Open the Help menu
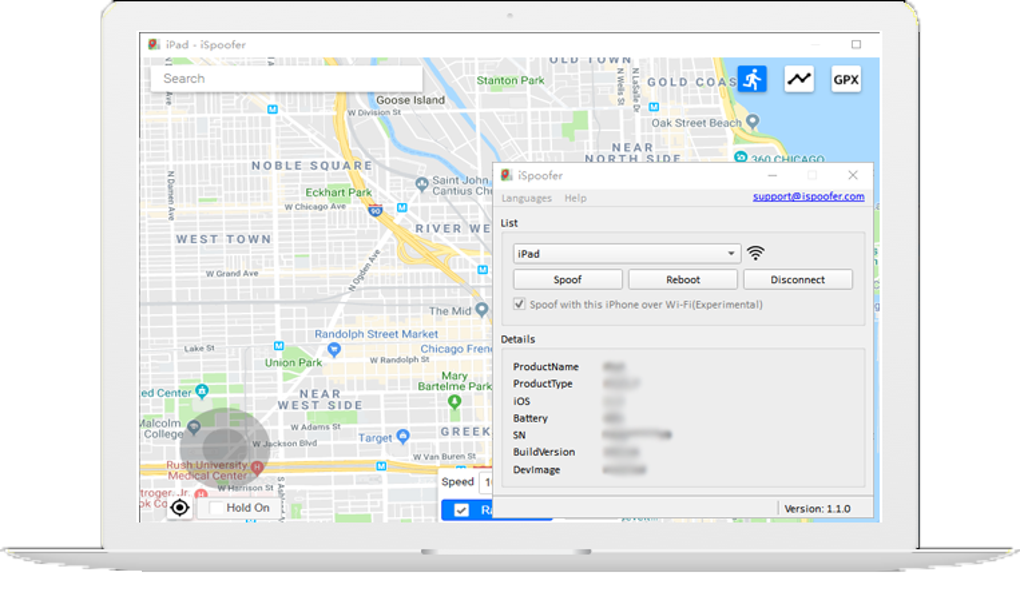 [575, 198]
